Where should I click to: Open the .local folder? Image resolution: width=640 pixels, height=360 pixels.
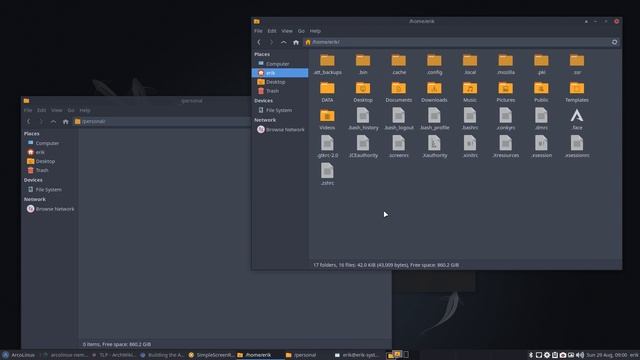tap(470, 64)
